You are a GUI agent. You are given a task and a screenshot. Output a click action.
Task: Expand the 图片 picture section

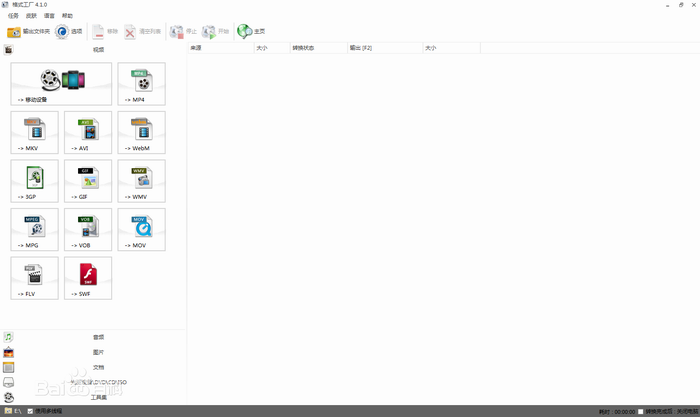click(97, 352)
